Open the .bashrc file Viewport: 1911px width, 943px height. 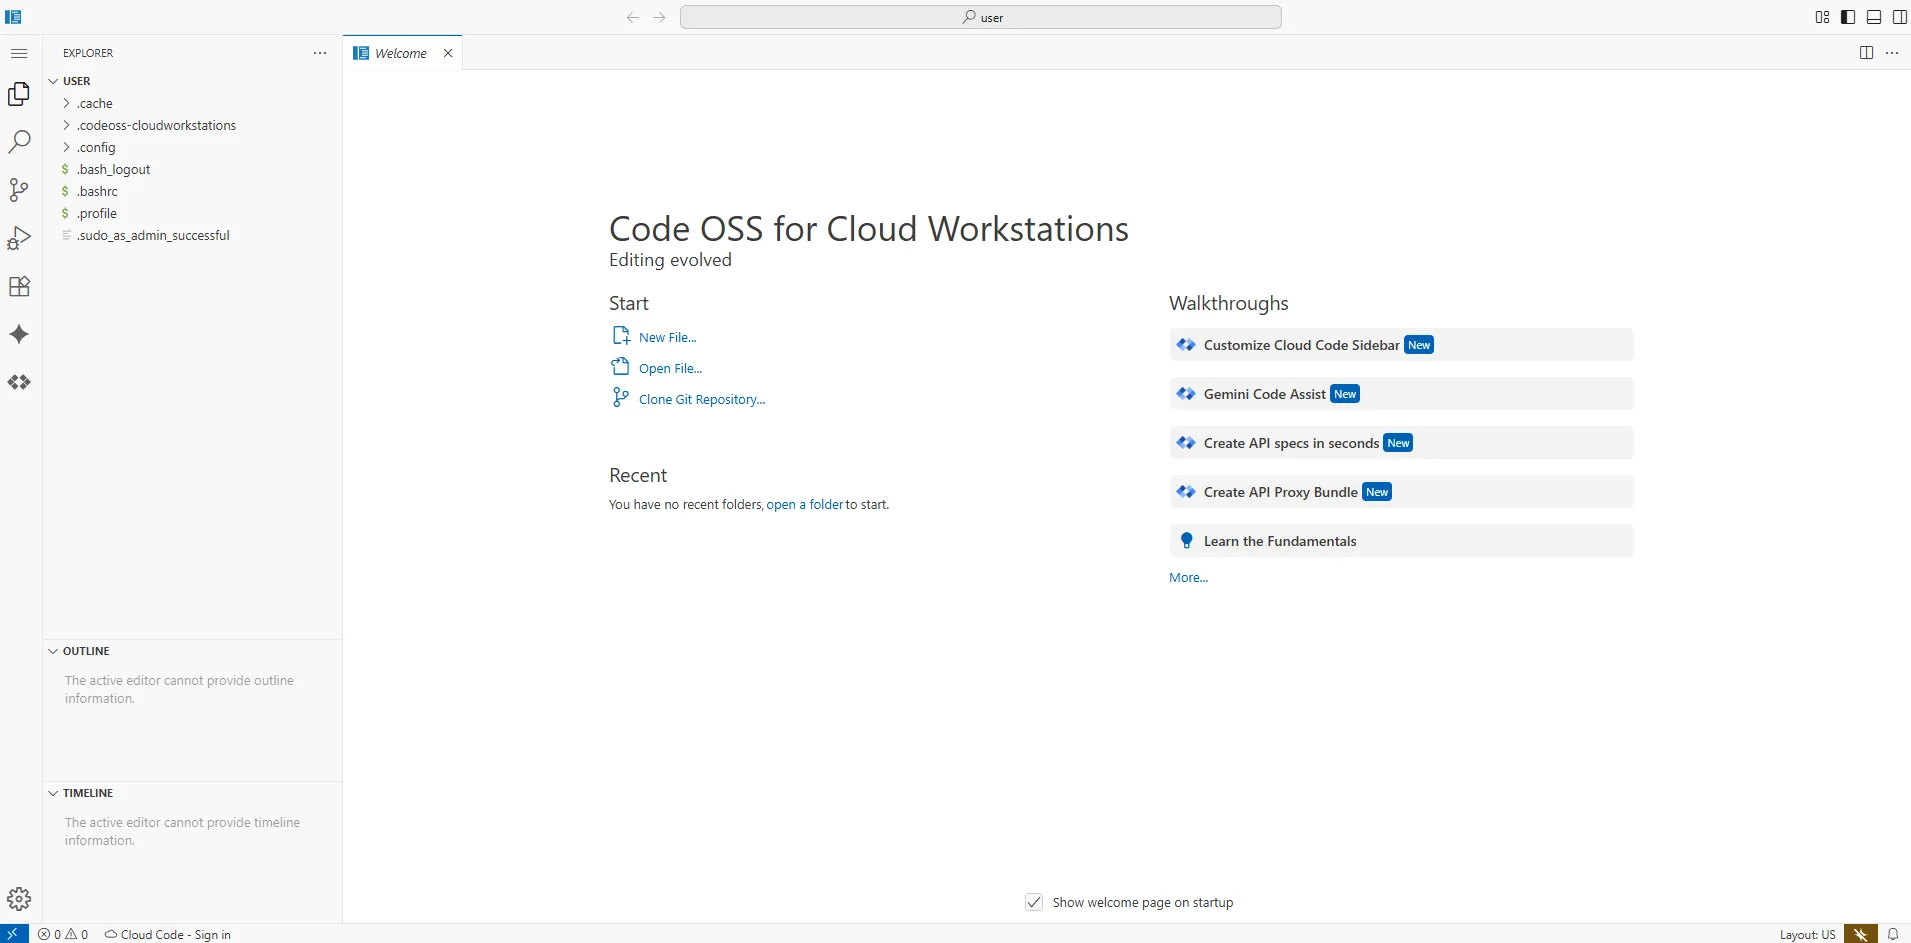pos(192,191)
